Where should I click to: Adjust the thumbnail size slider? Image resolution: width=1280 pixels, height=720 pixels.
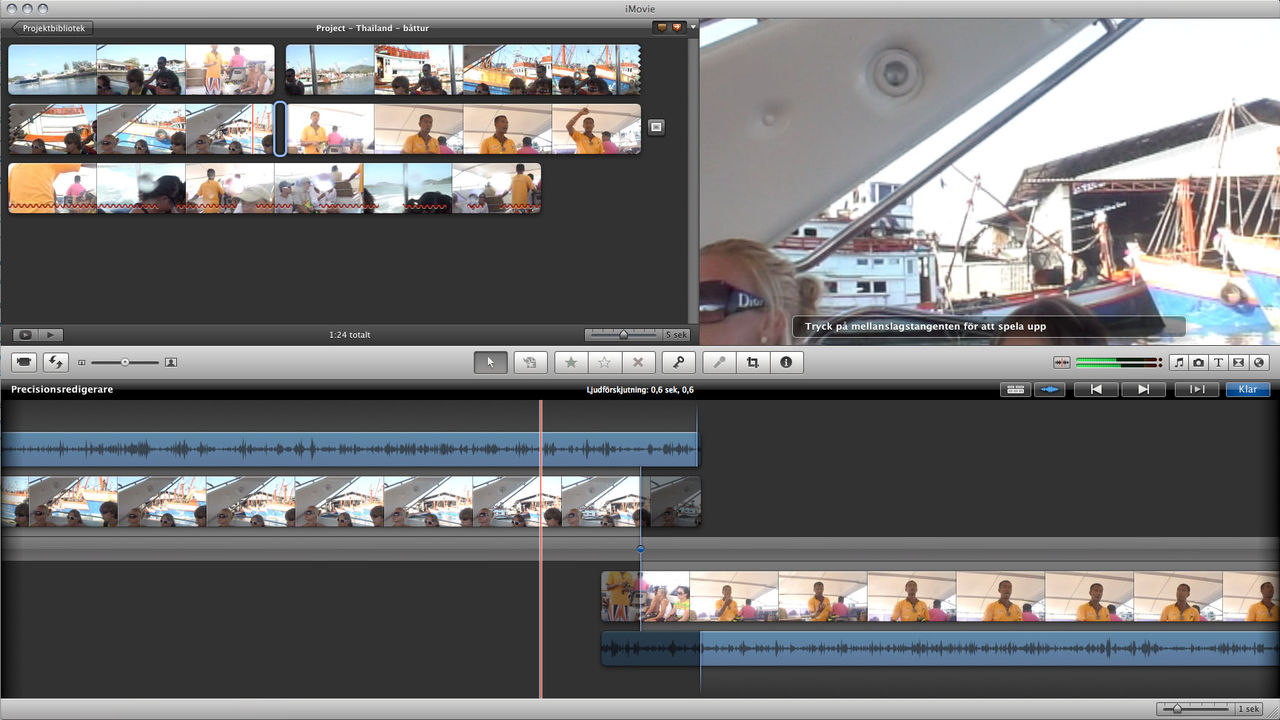click(125, 362)
